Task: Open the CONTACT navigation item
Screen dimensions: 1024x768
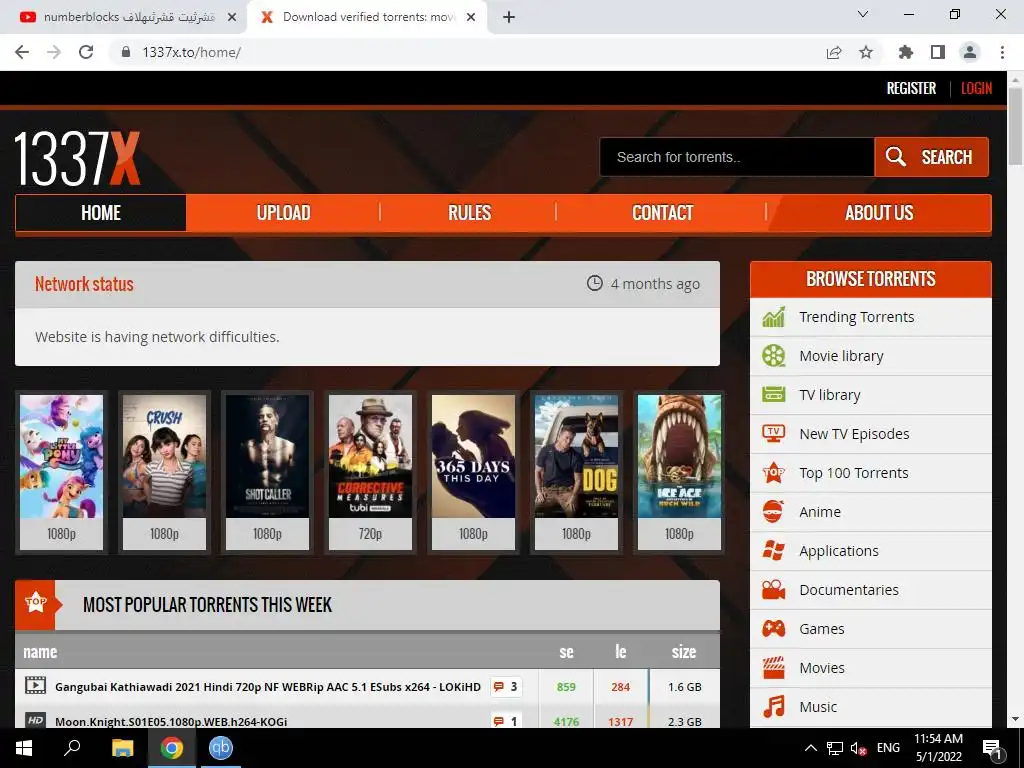Action: coord(662,213)
